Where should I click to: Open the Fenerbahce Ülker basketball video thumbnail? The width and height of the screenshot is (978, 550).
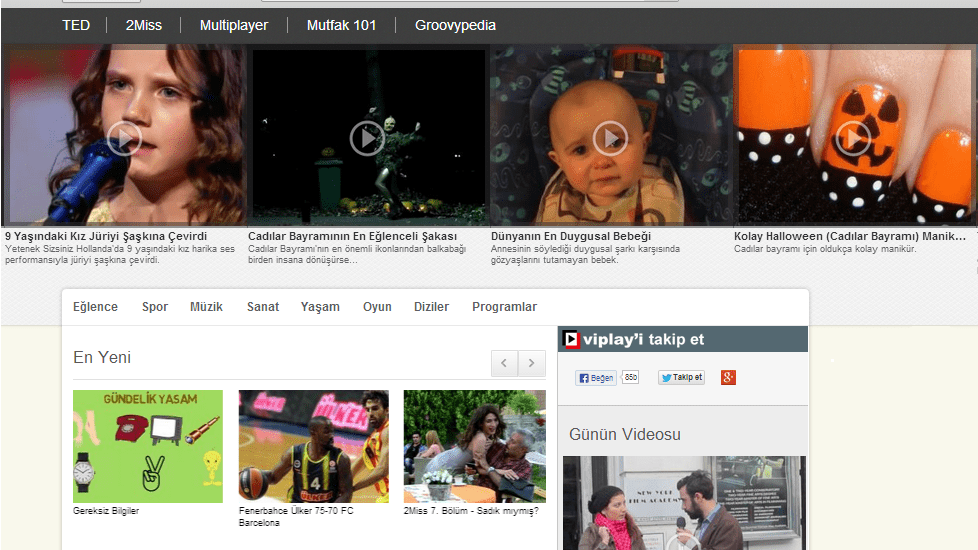coord(313,446)
